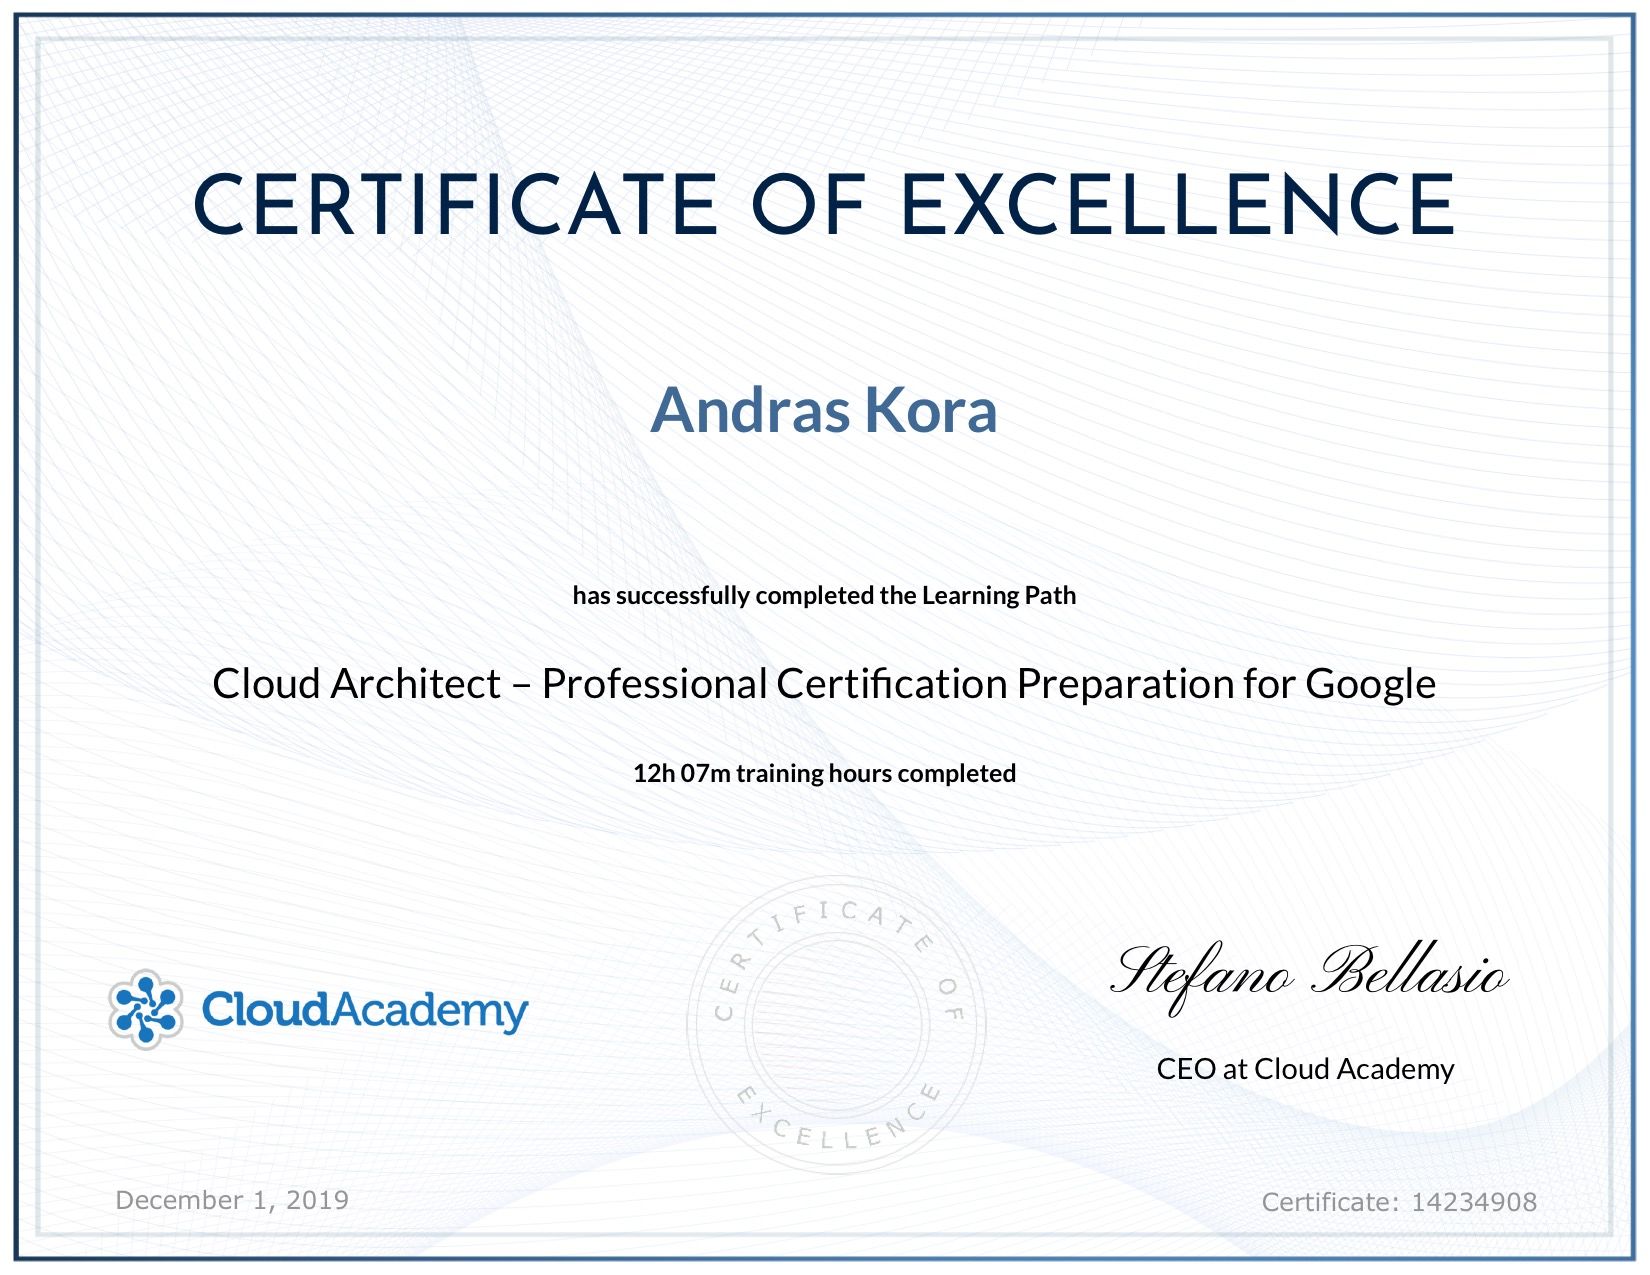Click the date "December 1, 2019"

click(x=233, y=1200)
